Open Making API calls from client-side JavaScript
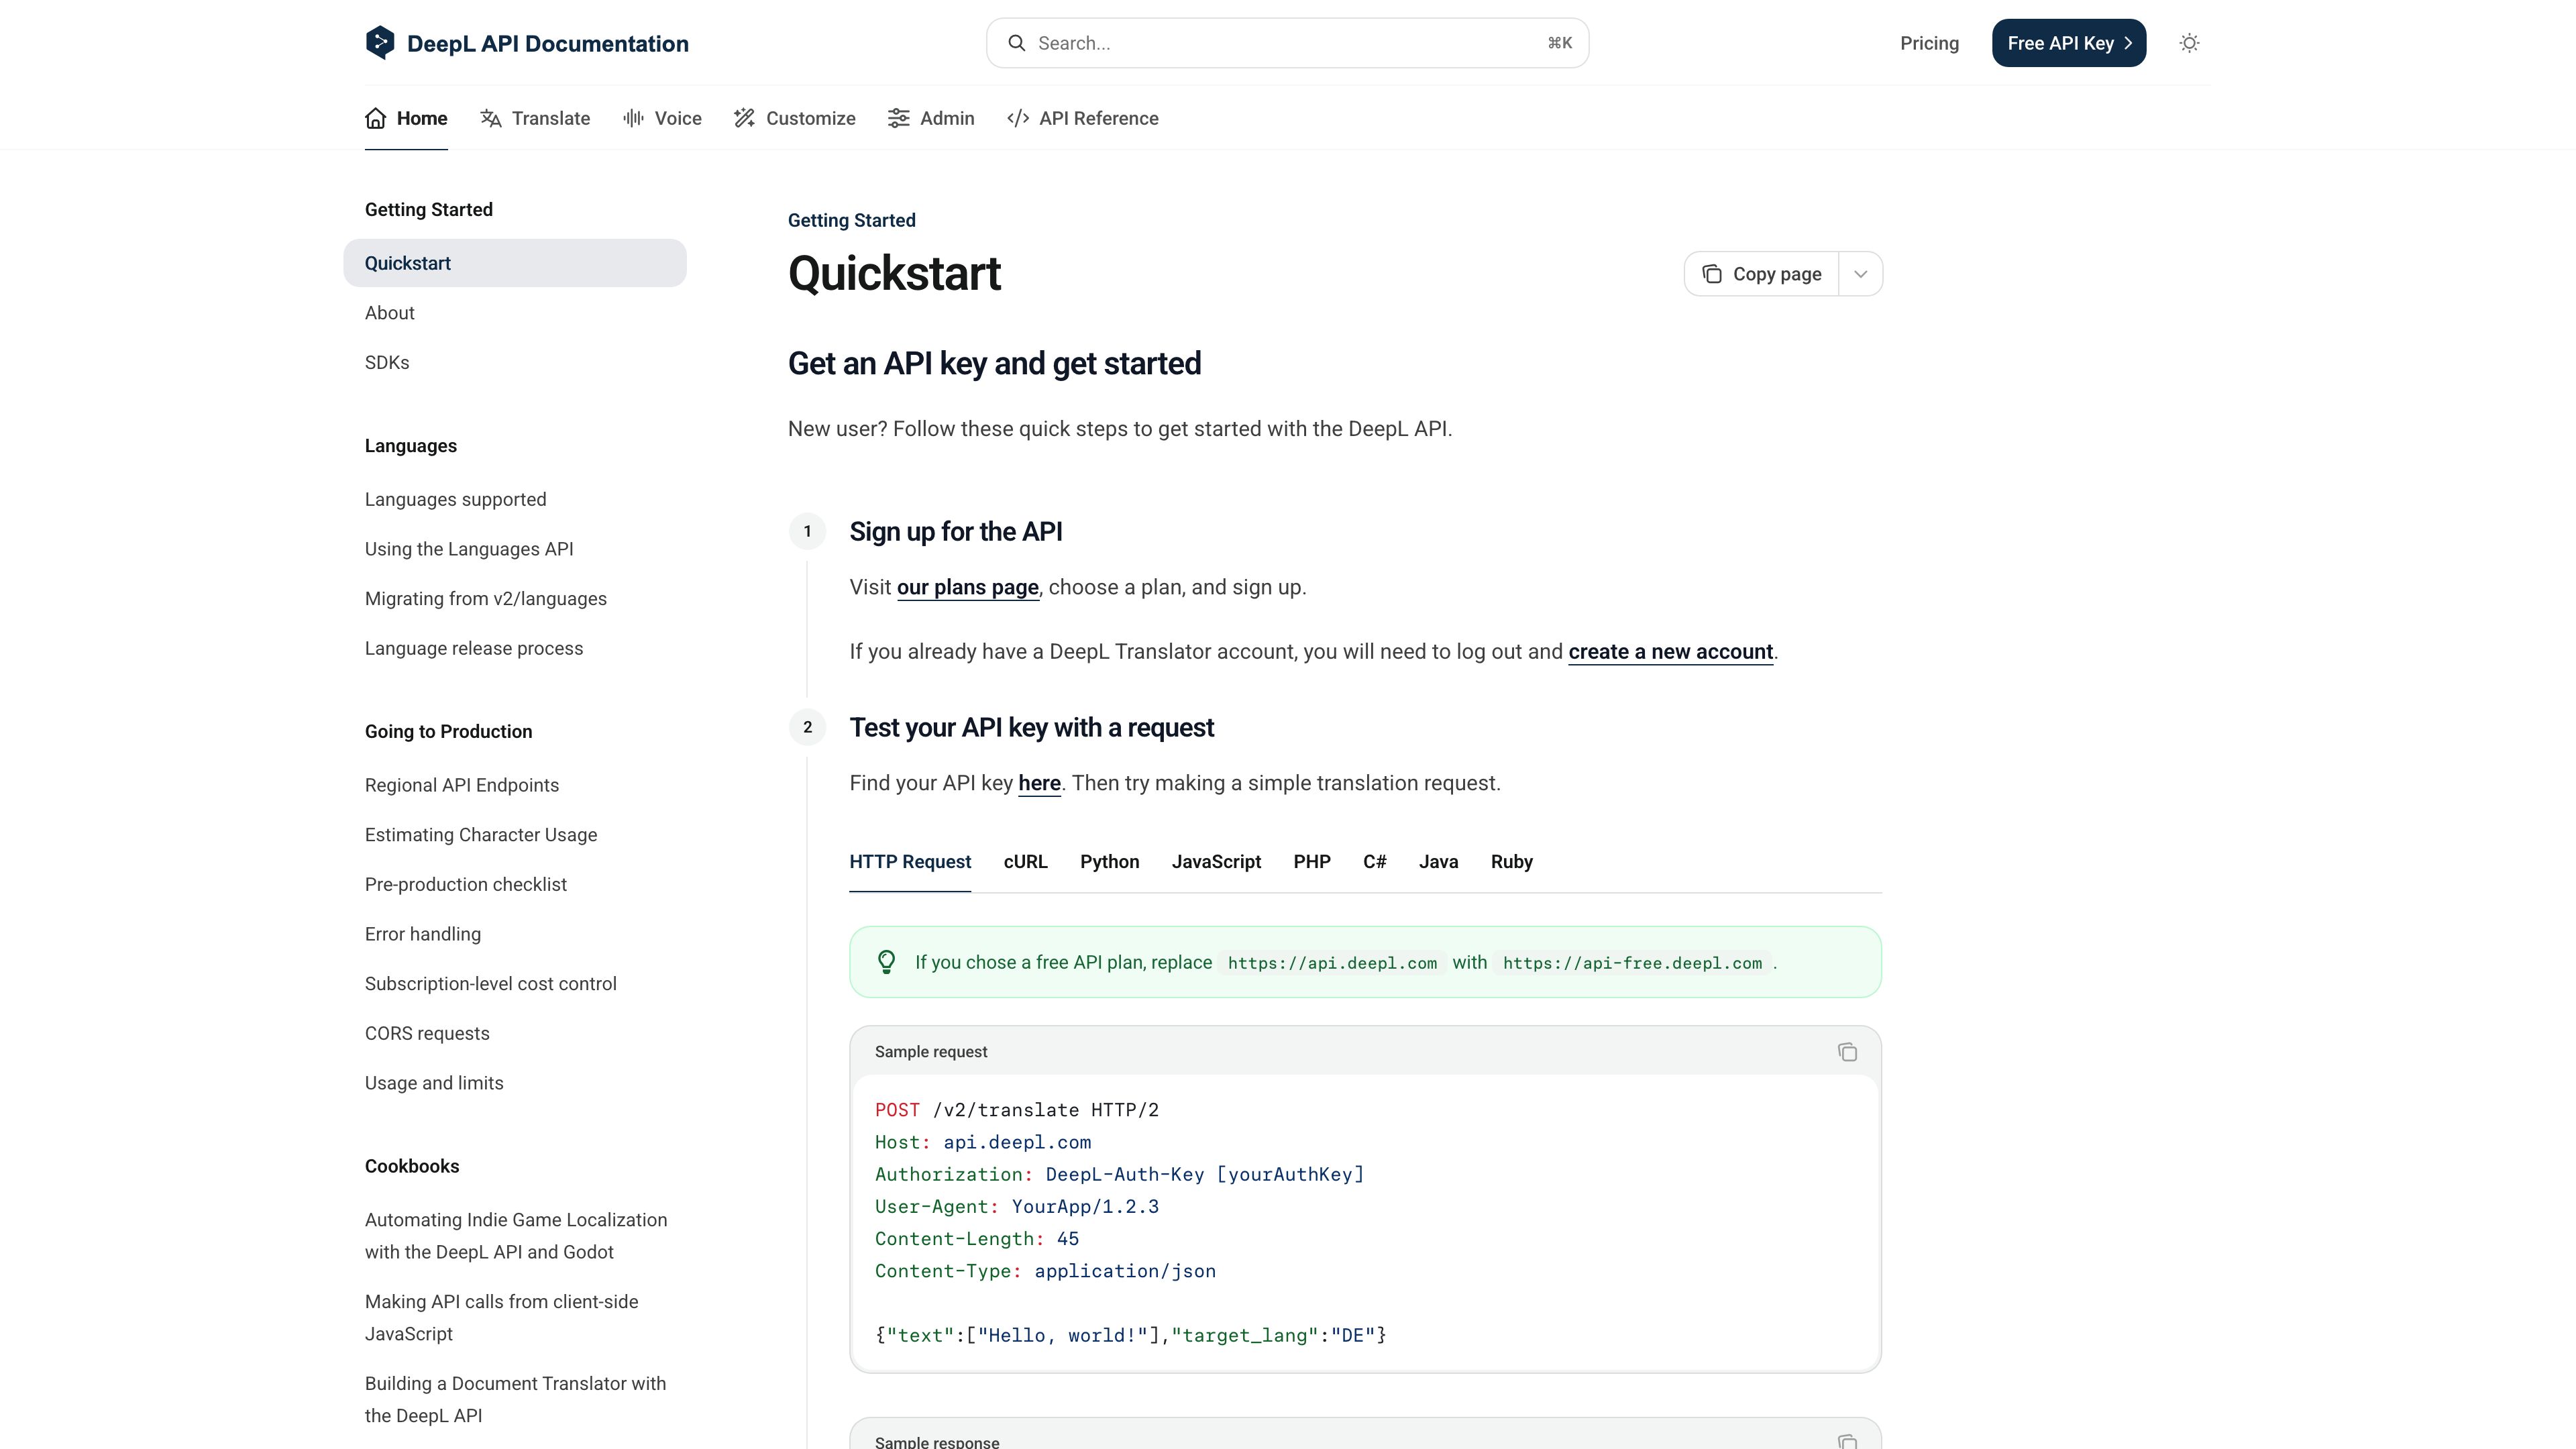The width and height of the screenshot is (2576, 1449). coord(501,1318)
